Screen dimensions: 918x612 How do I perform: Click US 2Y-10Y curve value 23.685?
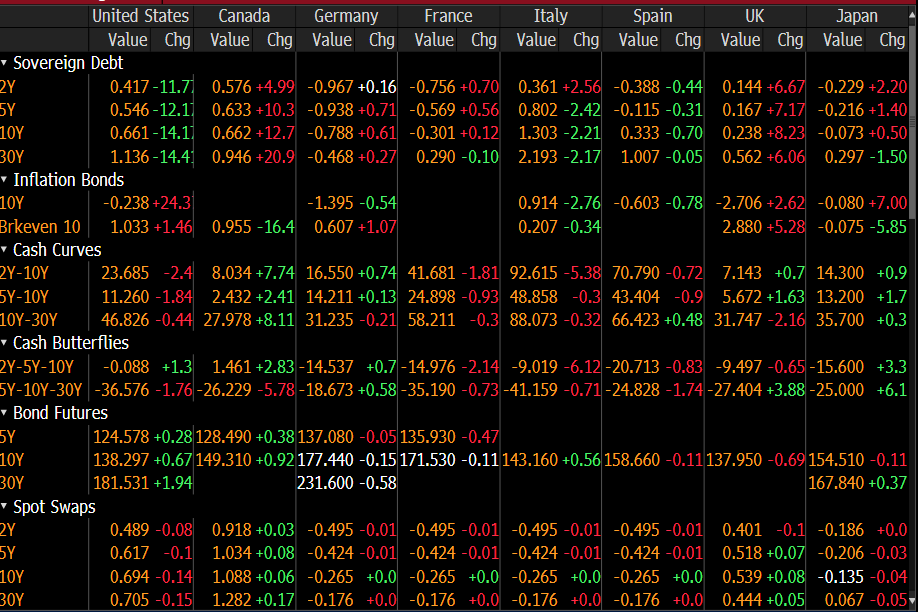(125, 273)
